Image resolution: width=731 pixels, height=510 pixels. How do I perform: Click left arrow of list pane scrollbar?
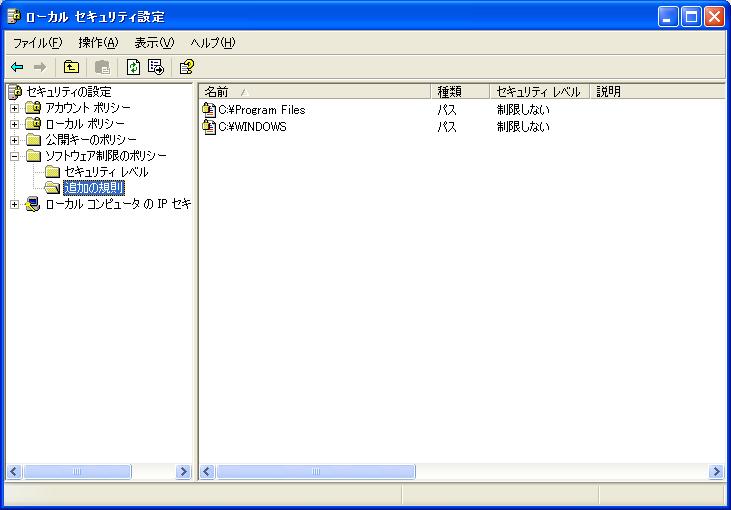pyautogui.click(x=207, y=472)
